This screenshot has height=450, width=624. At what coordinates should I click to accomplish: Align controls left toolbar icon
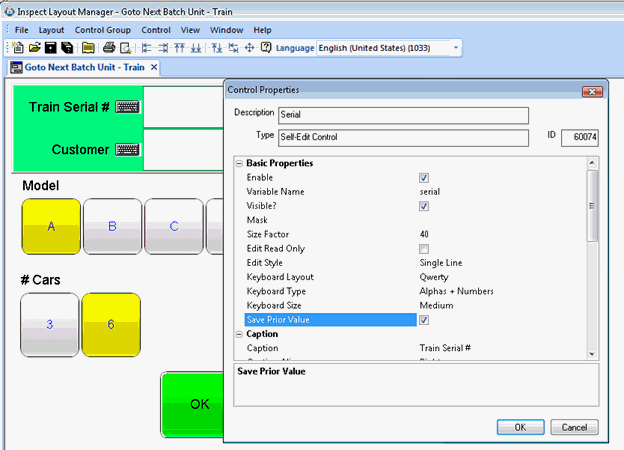(147, 48)
